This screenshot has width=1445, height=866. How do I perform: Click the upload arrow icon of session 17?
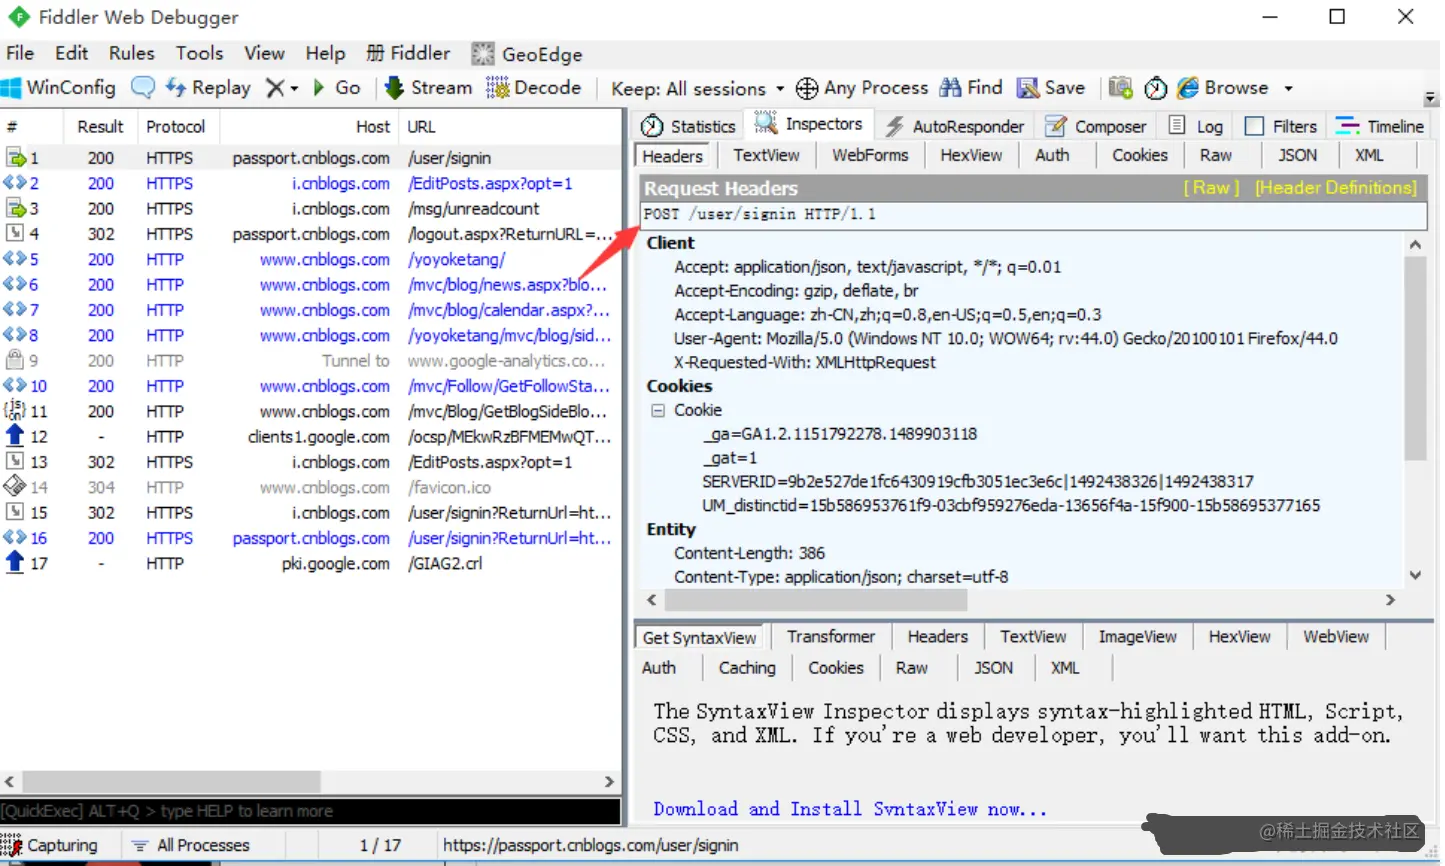click(15, 563)
